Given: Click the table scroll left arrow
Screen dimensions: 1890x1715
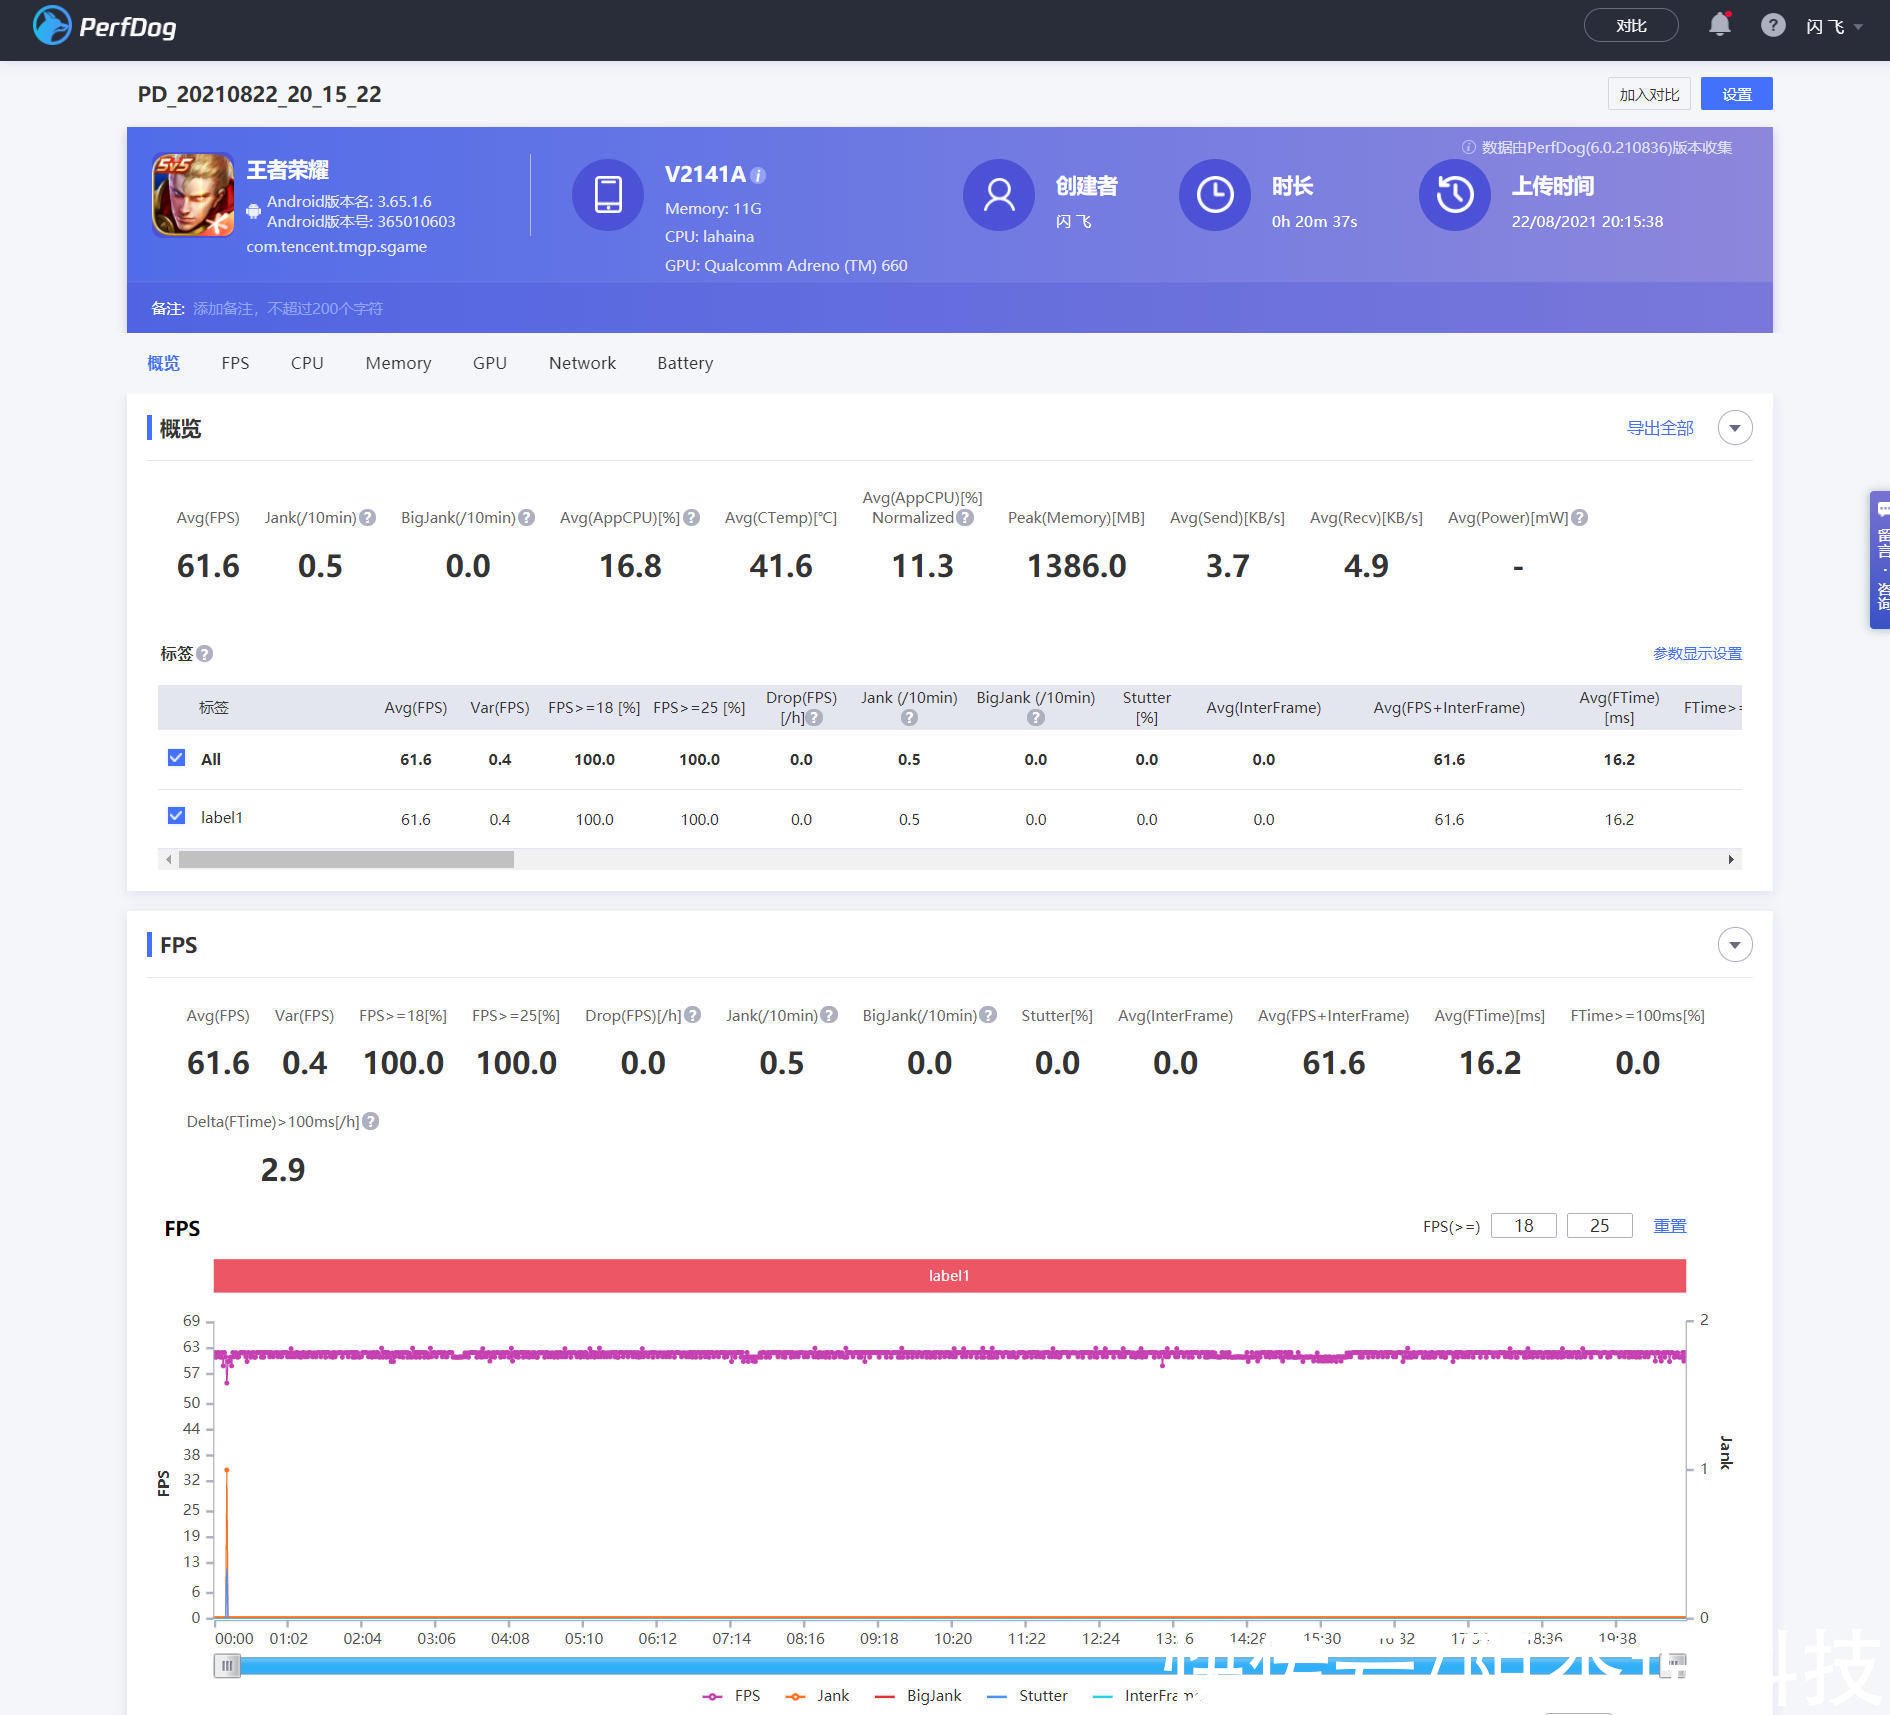Looking at the screenshot, I should (x=169, y=859).
